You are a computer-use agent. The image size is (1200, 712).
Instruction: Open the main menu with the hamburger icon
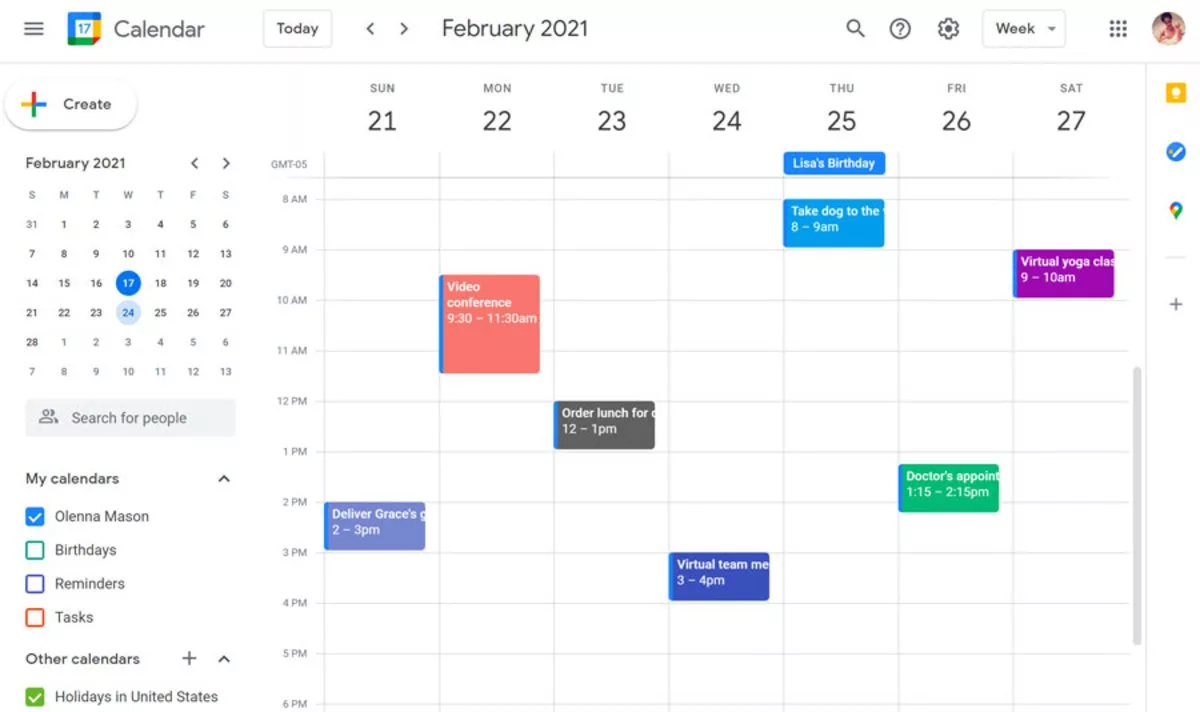pyautogui.click(x=33, y=29)
